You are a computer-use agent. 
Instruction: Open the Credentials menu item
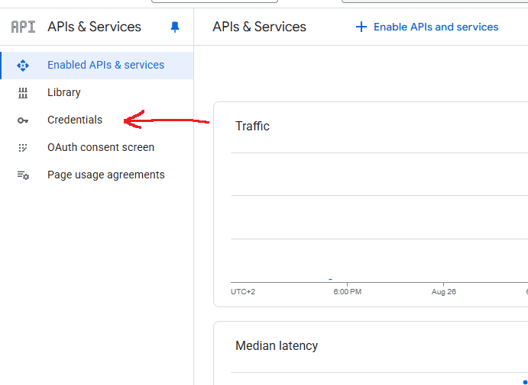97,120
